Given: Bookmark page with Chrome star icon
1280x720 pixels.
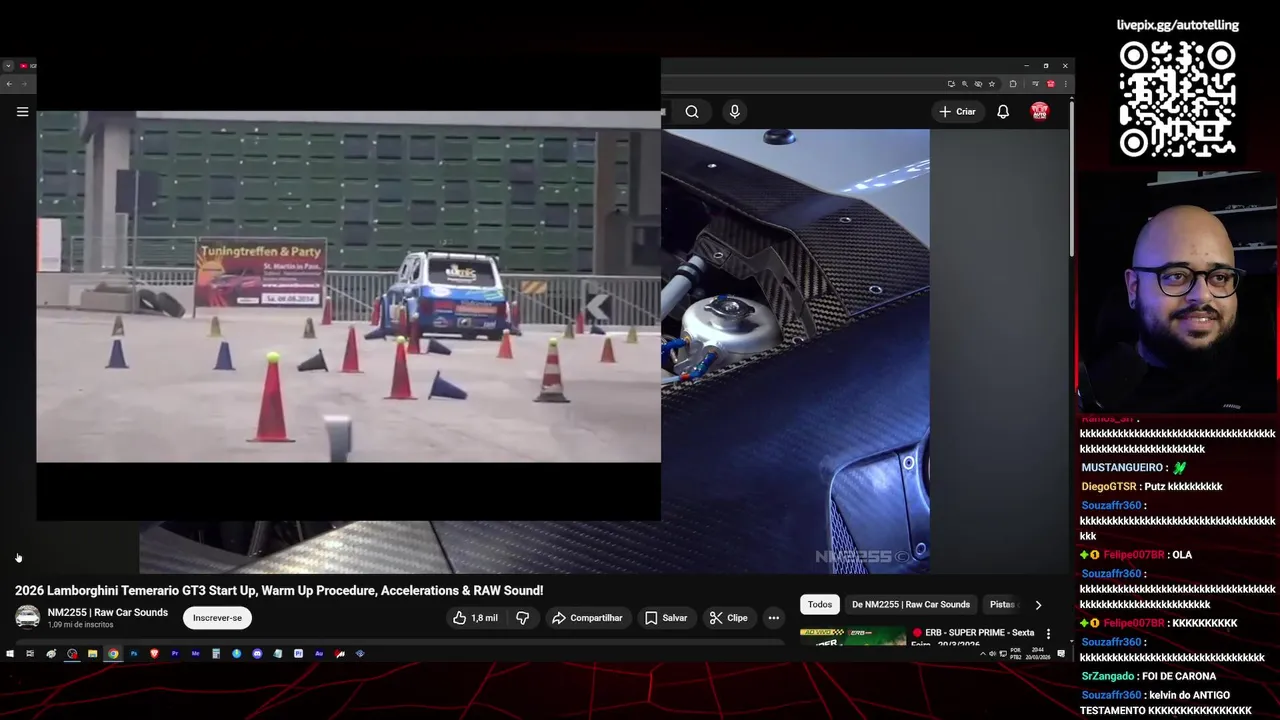Looking at the screenshot, I should [x=992, y=84].
